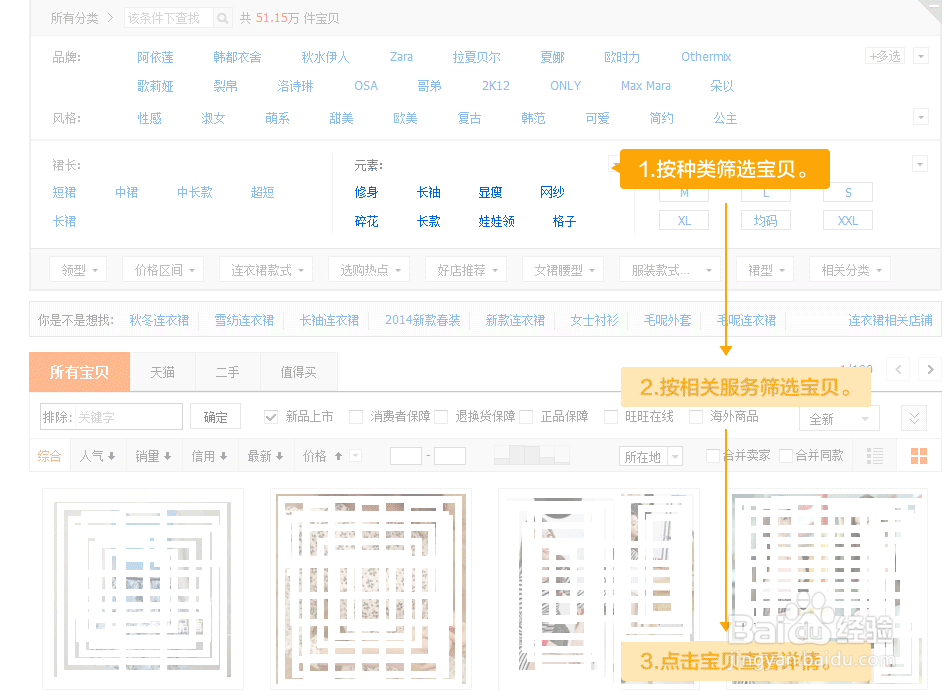Screen dimensions: 948x692
Task: Tick the 旺旺在线 checkbox
Action: [611, 417]
